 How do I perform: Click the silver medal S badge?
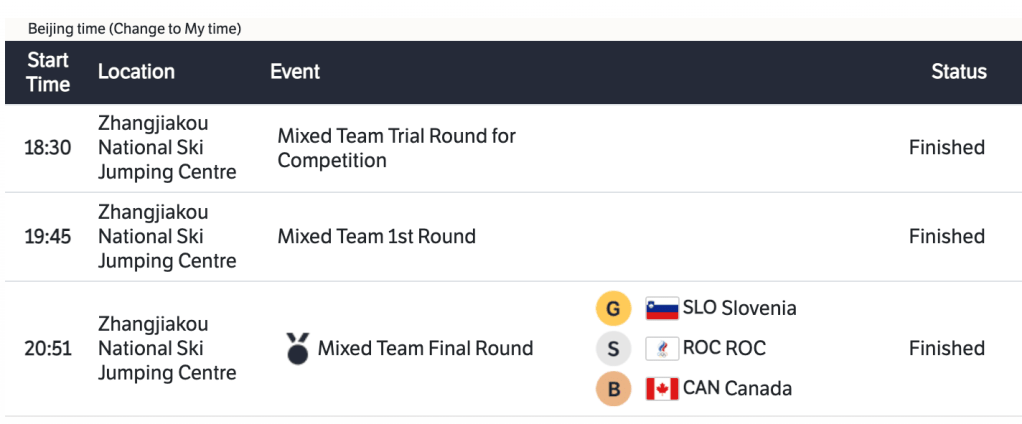pos(613,349)
